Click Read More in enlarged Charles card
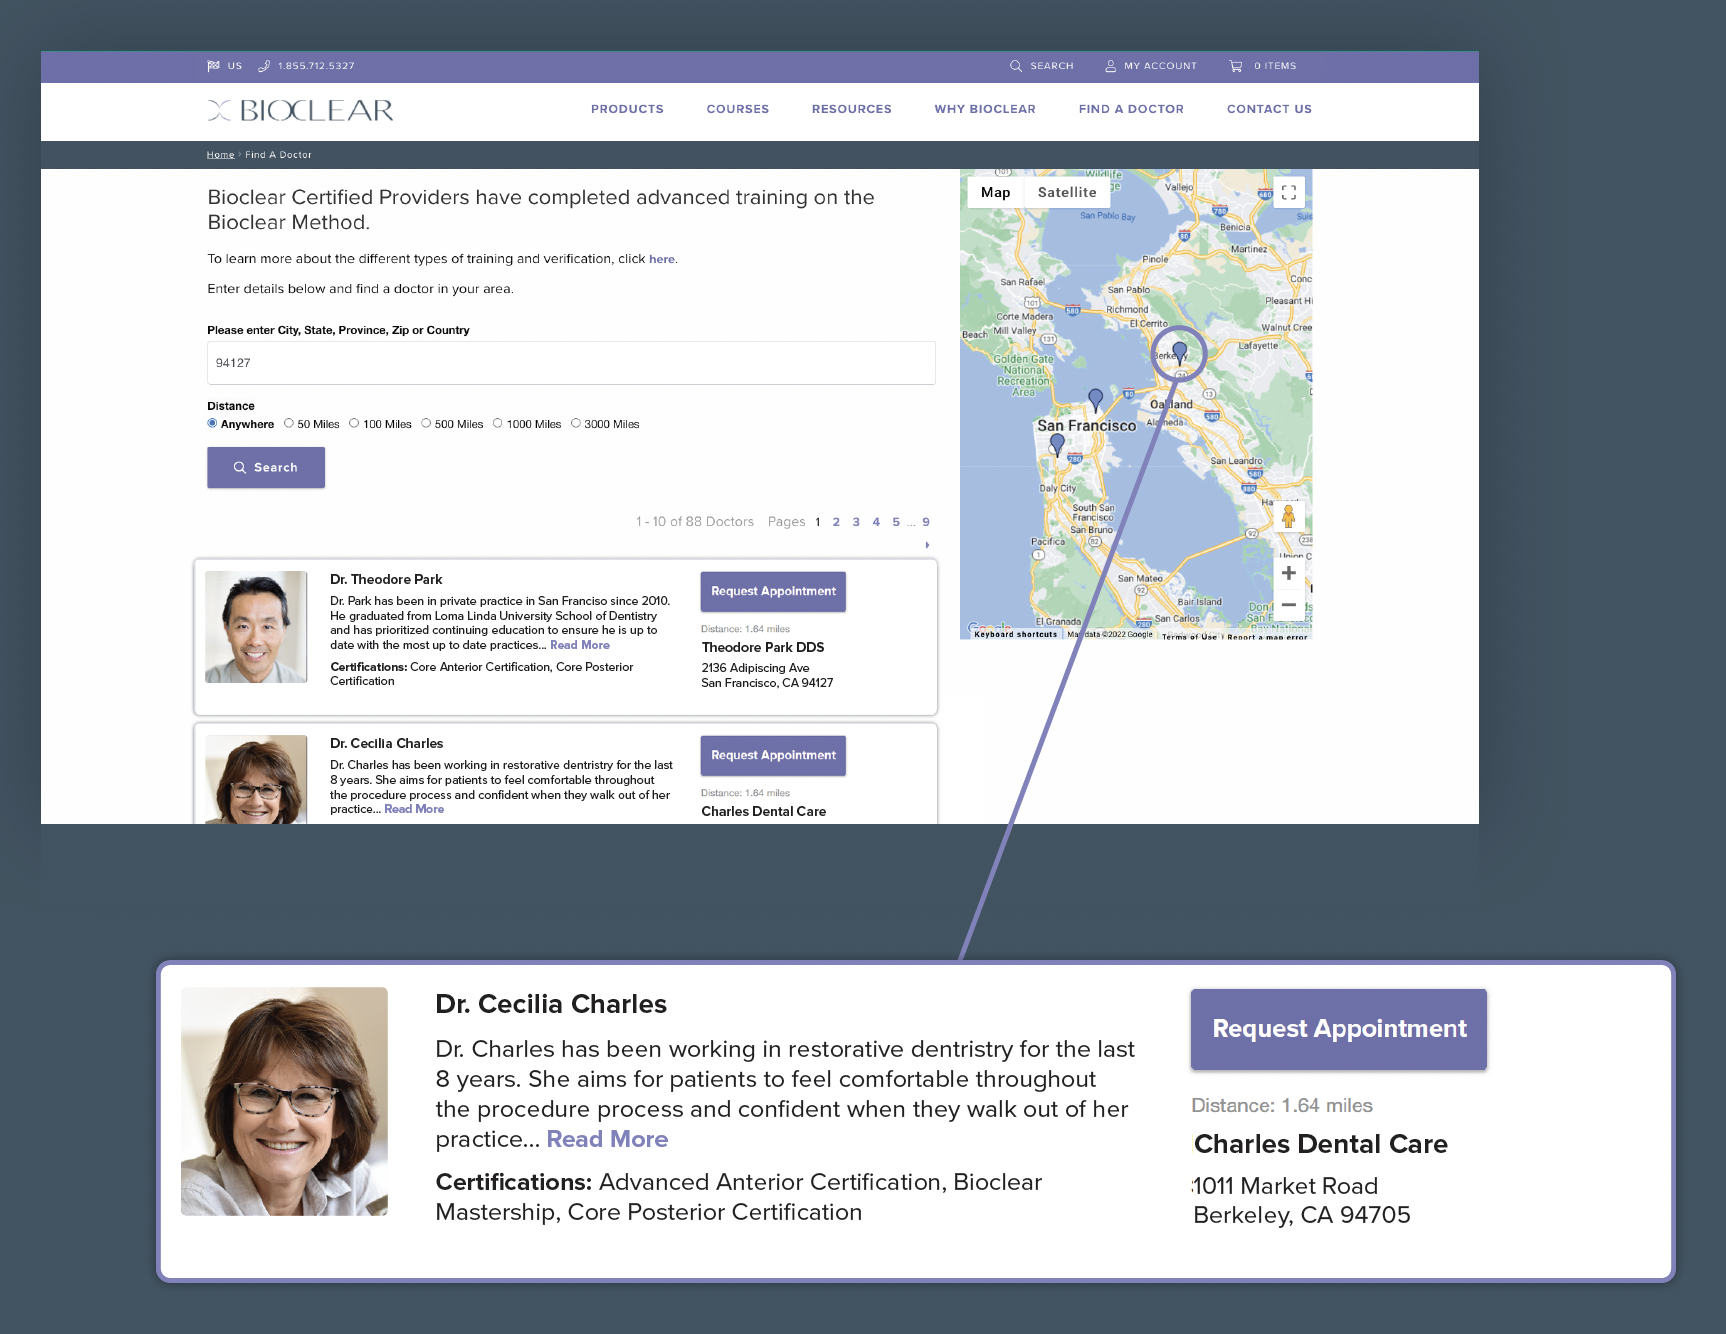Screen dimensions: 1726x1334 tap(607, 1139)
